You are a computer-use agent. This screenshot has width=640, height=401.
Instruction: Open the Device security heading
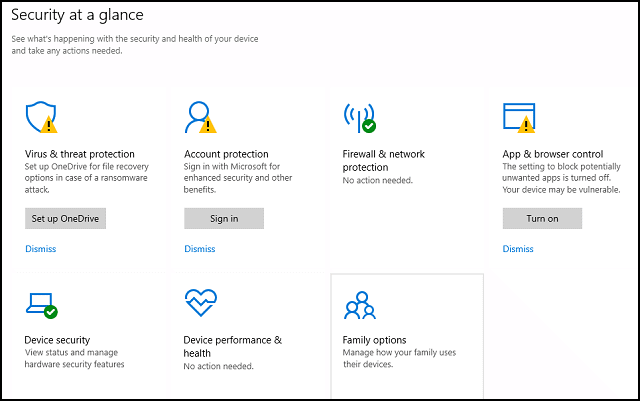[57, 340]
